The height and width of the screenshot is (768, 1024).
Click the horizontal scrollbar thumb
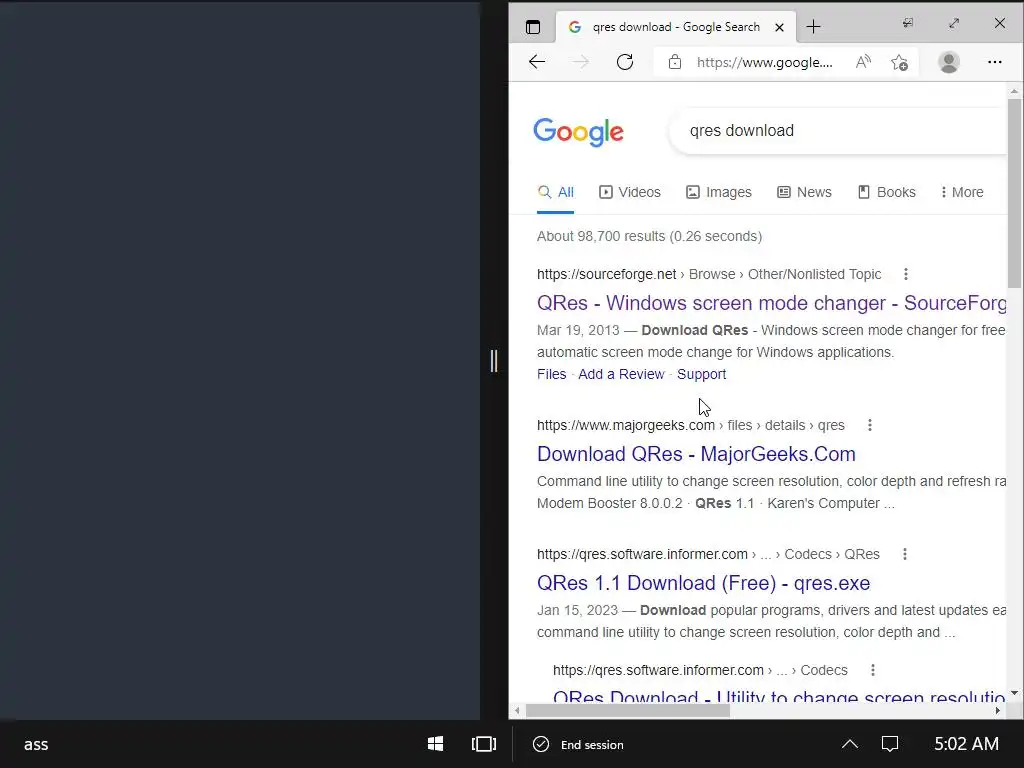coord(628,711)
